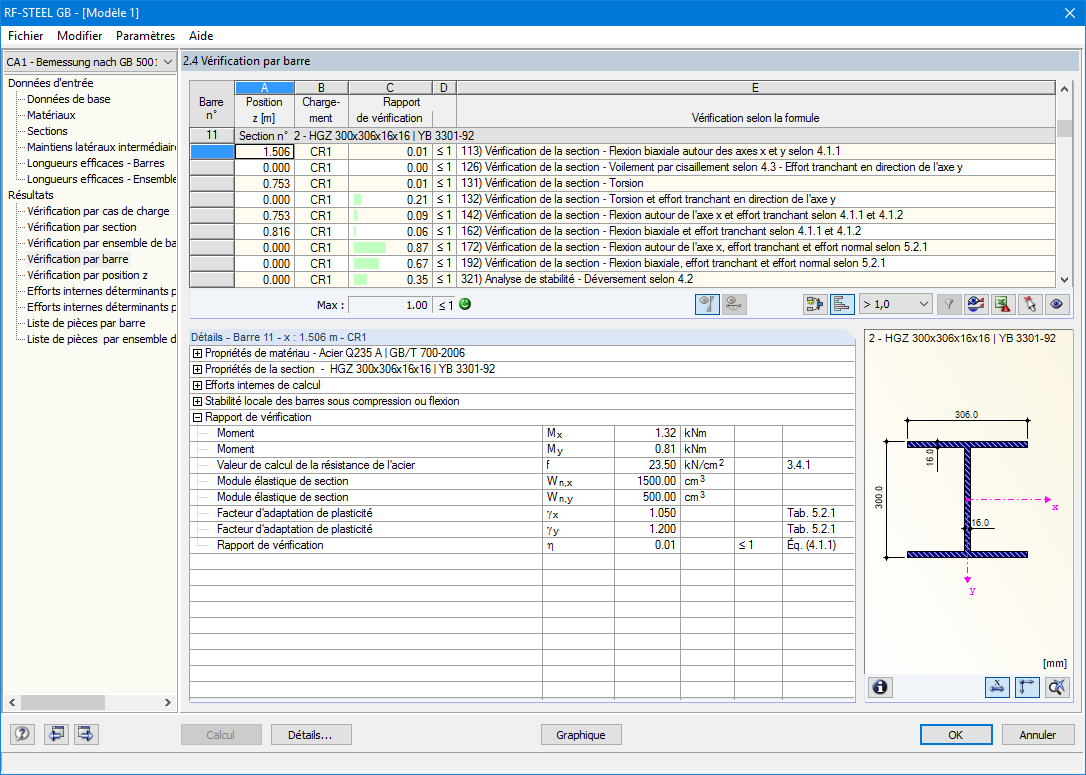Click the grayed eye-and-beam view icon
The image size is (1086, 775).
[734, 304]
